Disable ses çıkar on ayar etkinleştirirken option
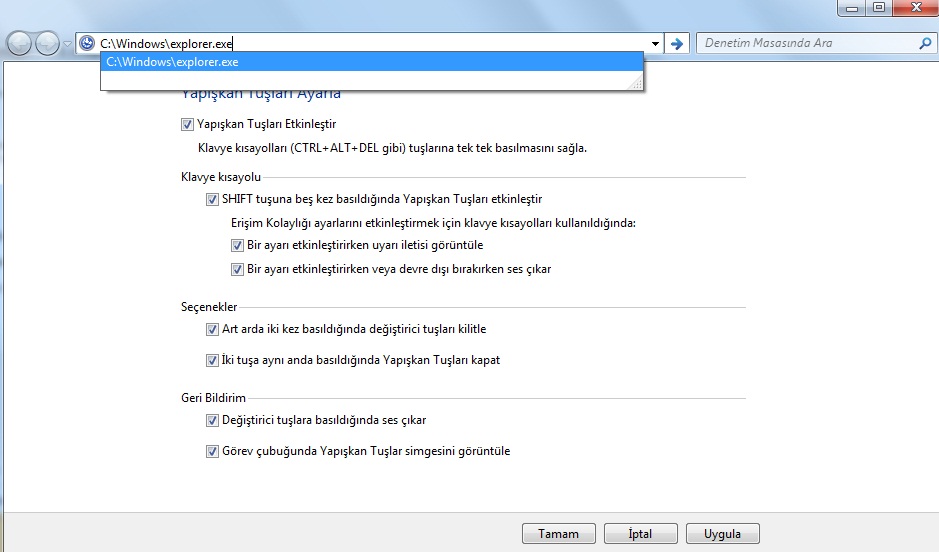The image size is (939, 552). 237,269
